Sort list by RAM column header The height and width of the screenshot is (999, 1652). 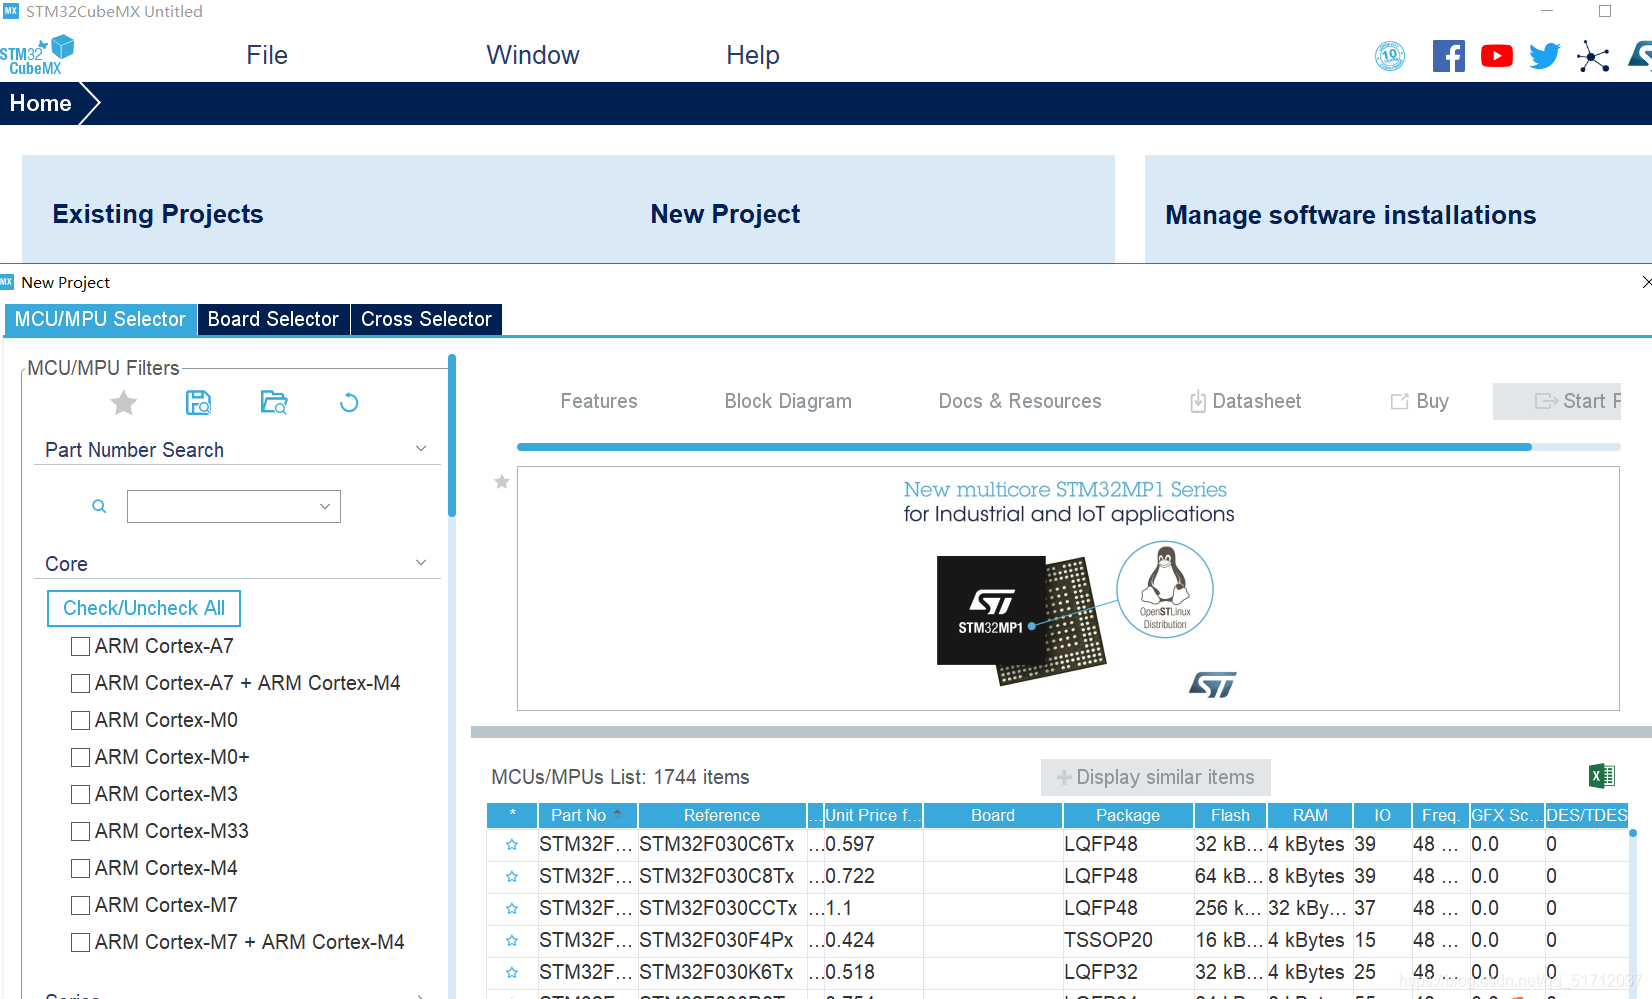click(1310, 815)
